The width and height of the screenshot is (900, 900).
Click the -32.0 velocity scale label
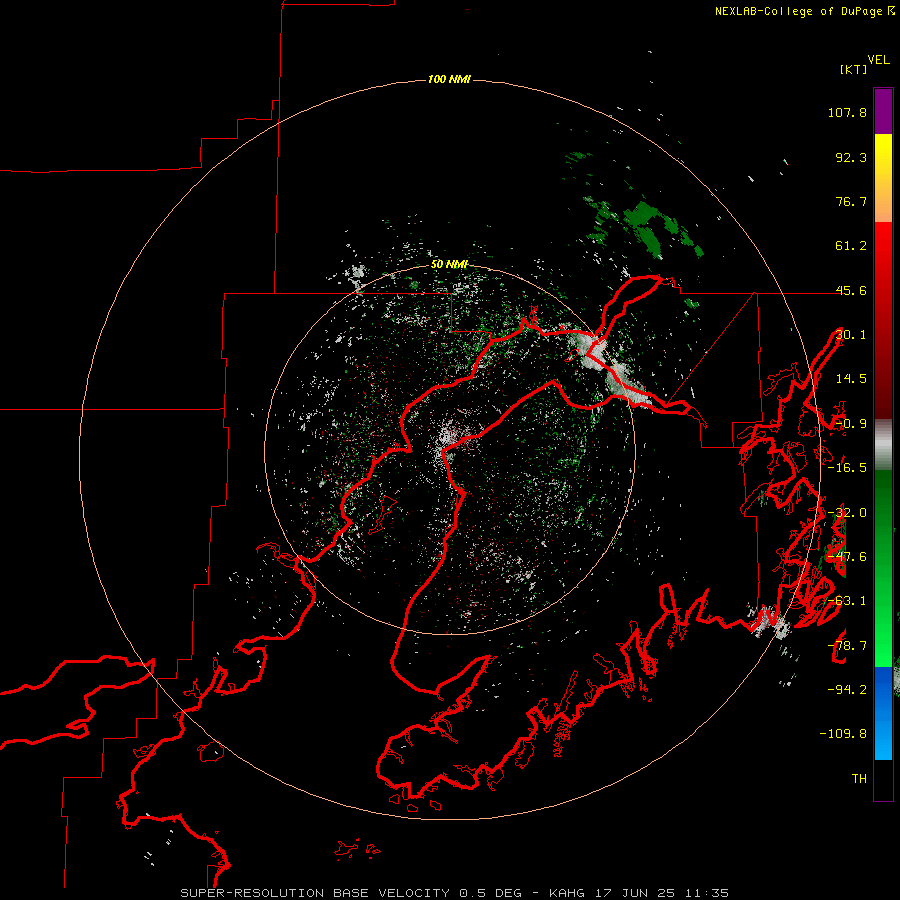(x=847, y=513)
